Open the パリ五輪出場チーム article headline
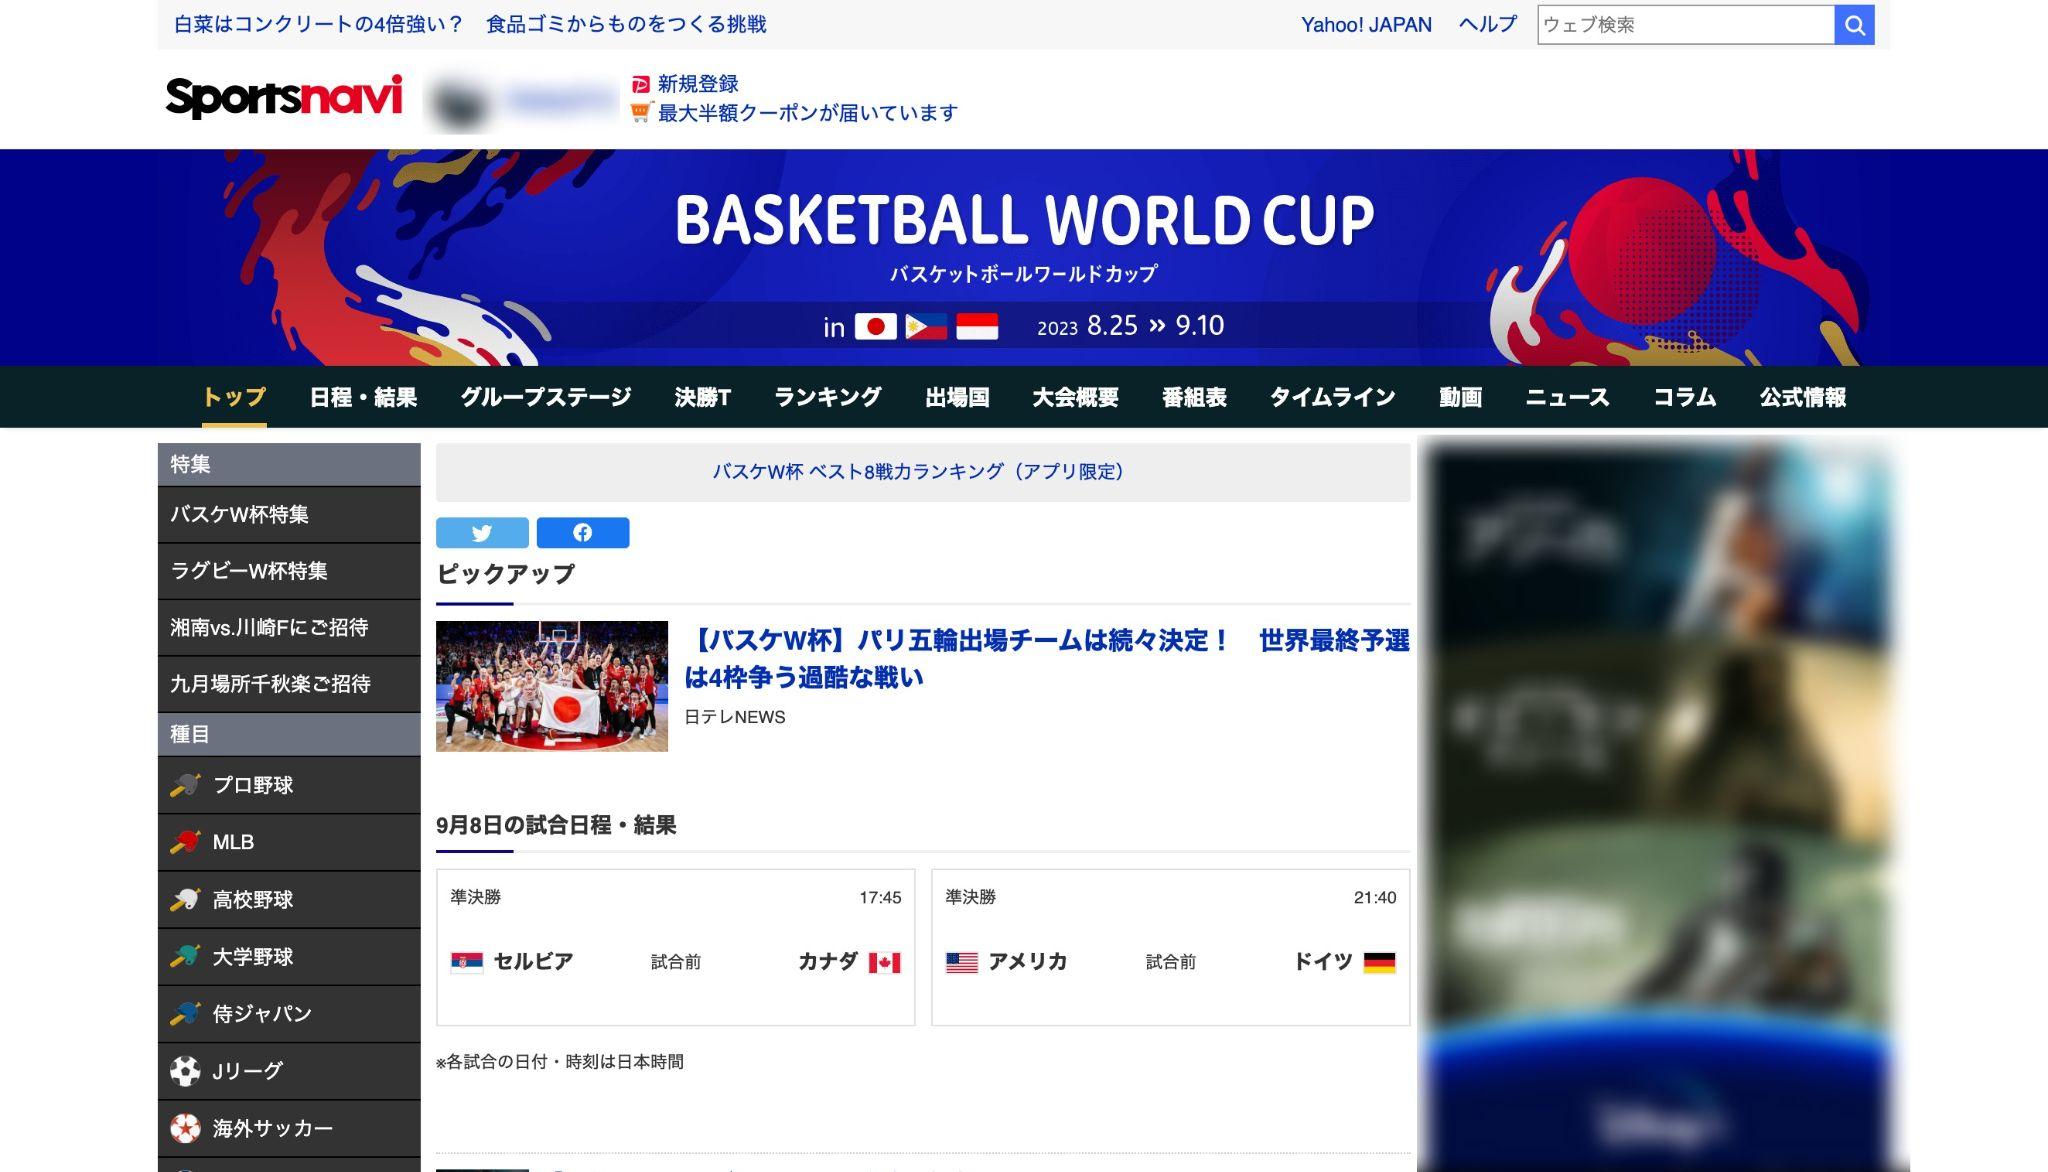 coord(1047,659)
